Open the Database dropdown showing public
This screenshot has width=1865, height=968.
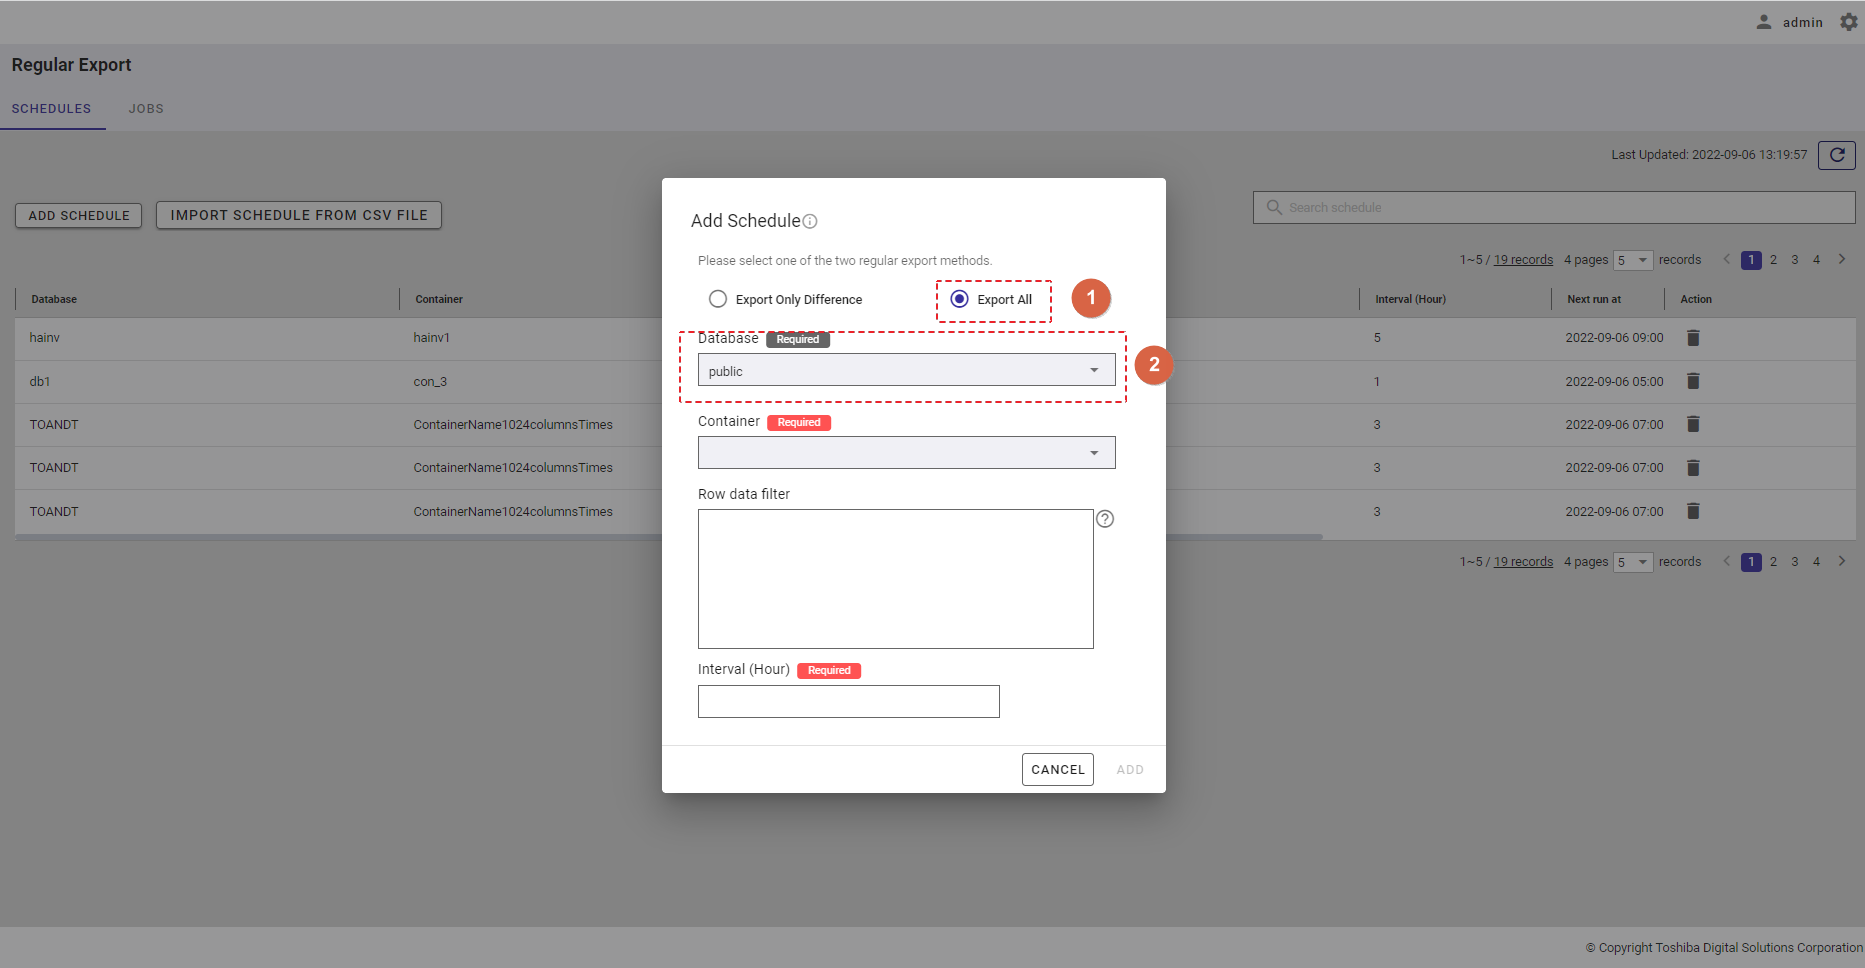(x=906, y=370)
